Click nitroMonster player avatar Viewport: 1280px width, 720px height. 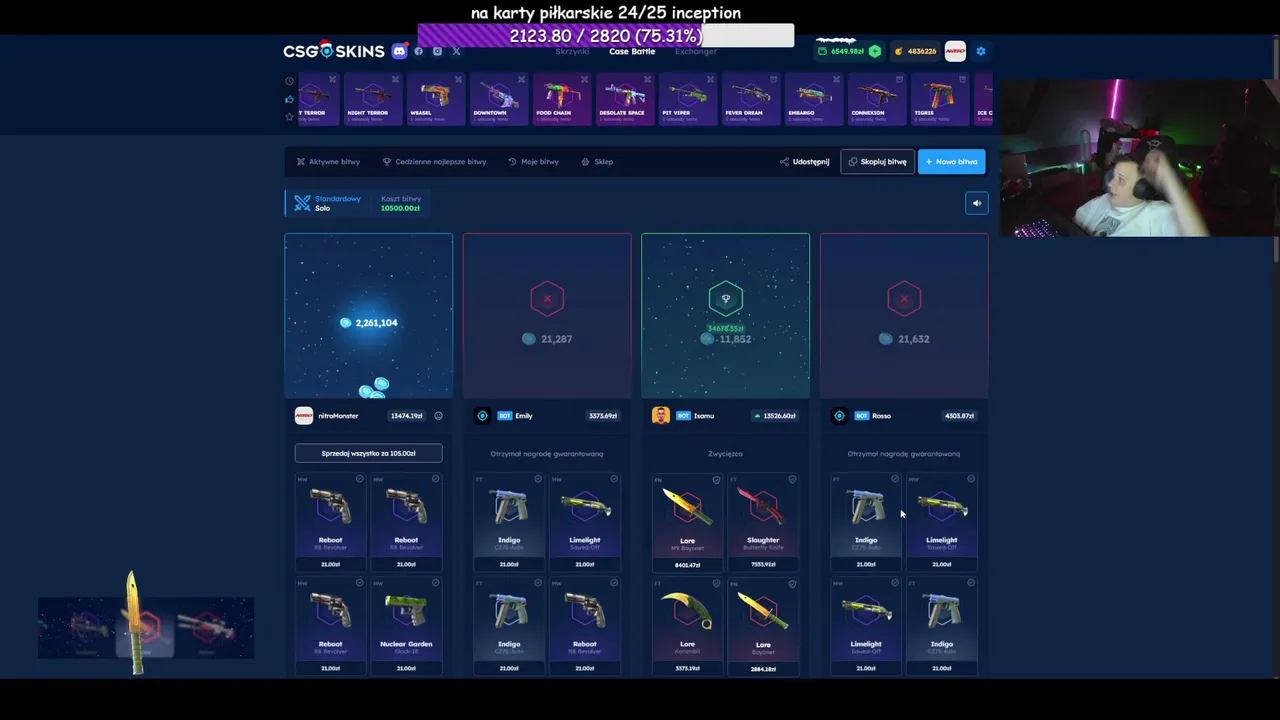pos(303,416)
